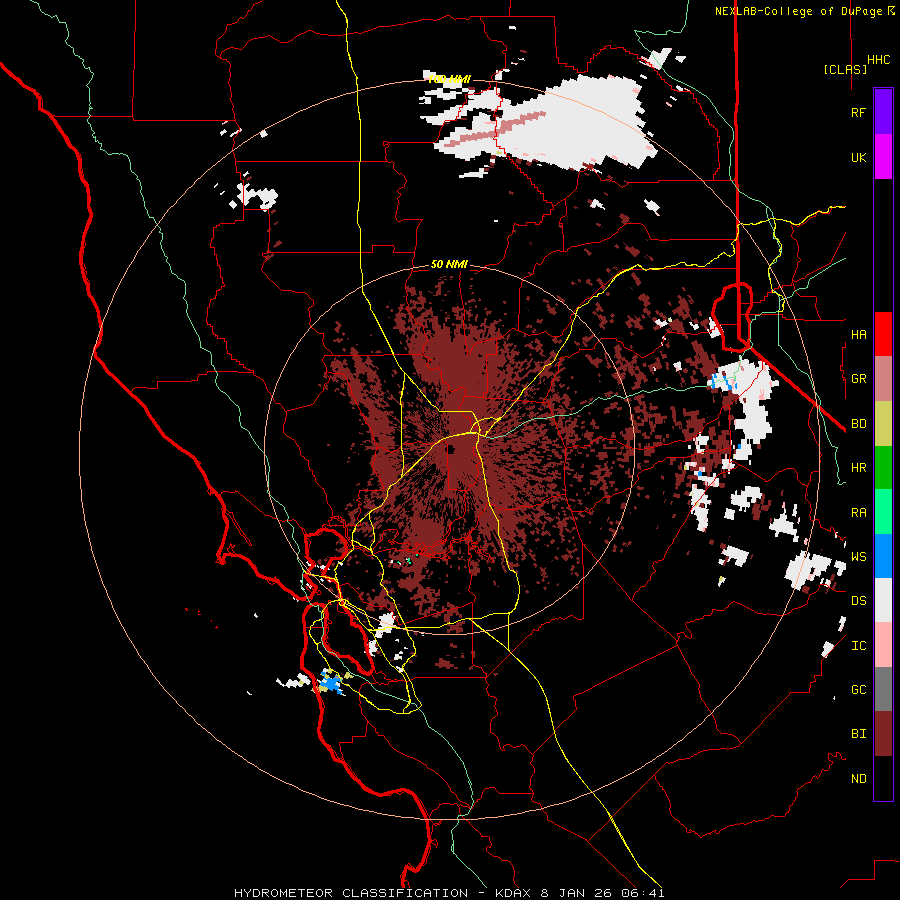
Task: Click the WS legend label
Action: pos(858,557)
